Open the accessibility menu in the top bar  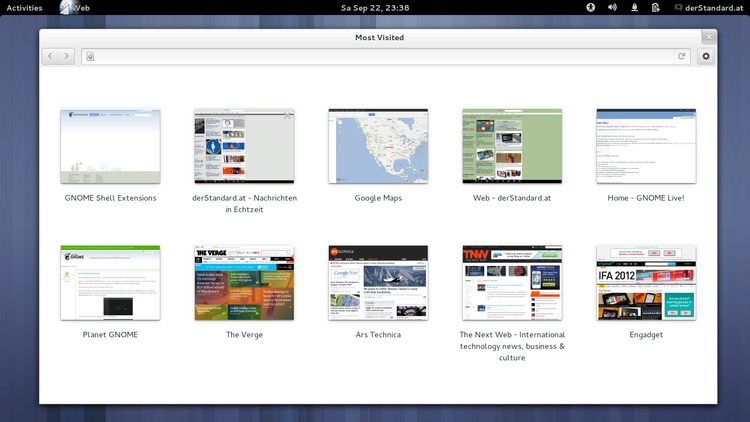(x=590, y=7)
